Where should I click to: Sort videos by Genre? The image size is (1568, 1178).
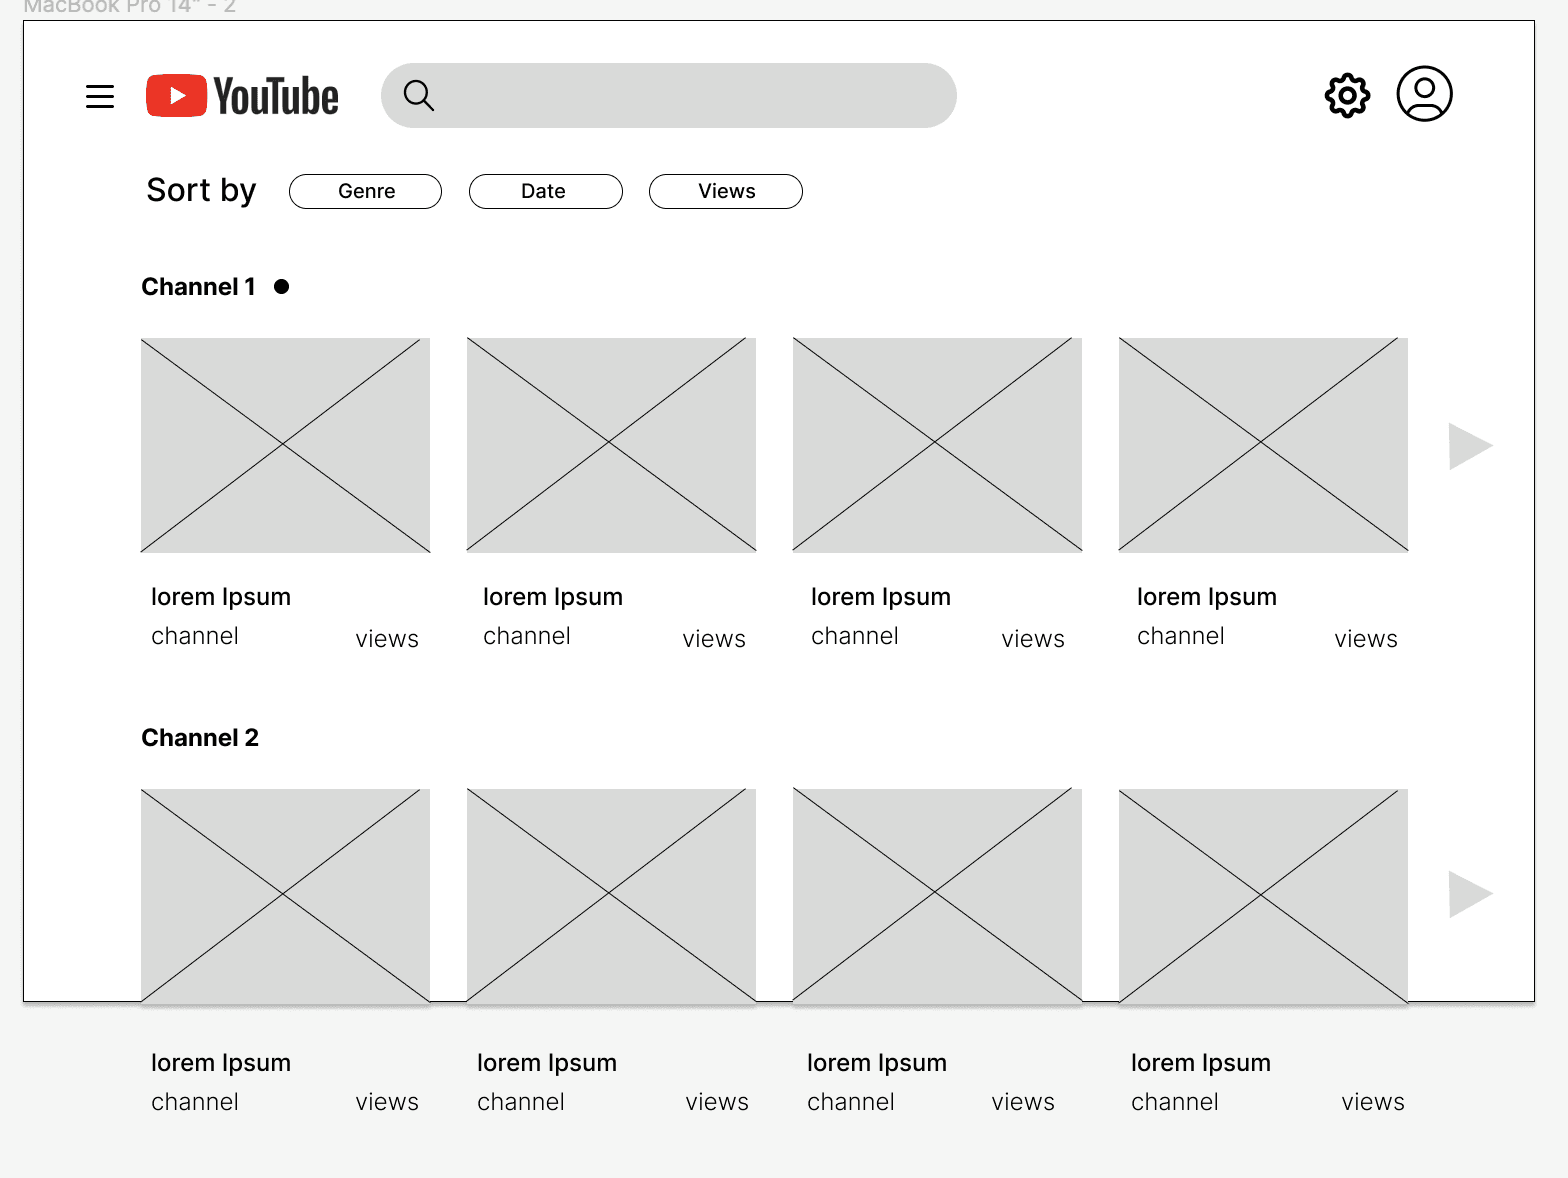point(365,191)
